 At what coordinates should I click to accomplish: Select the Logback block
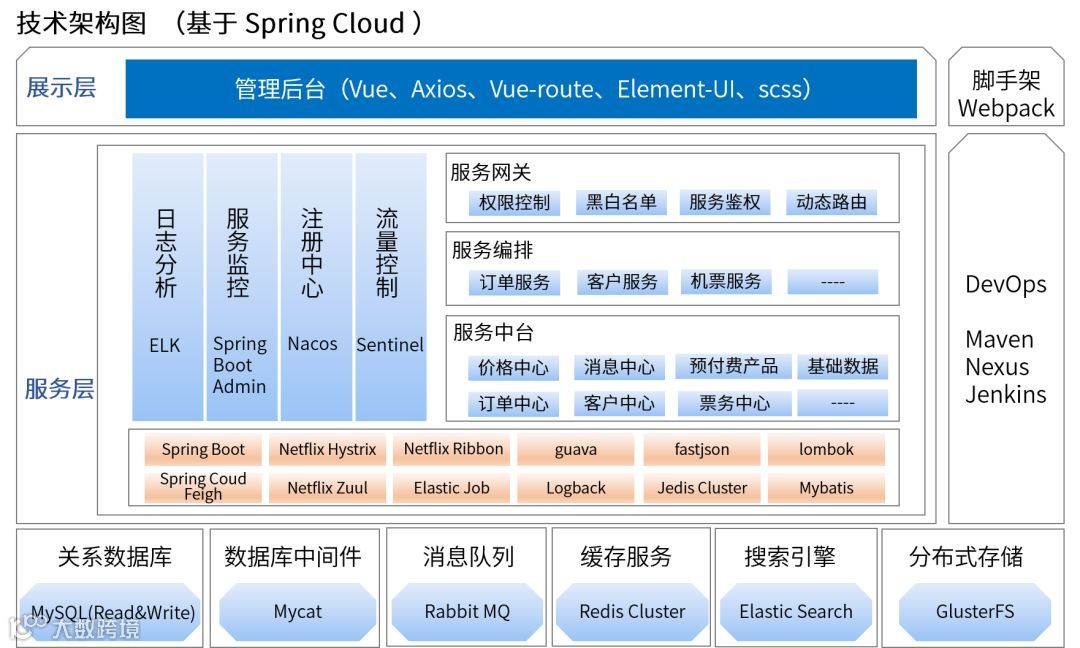click(576, 488)
